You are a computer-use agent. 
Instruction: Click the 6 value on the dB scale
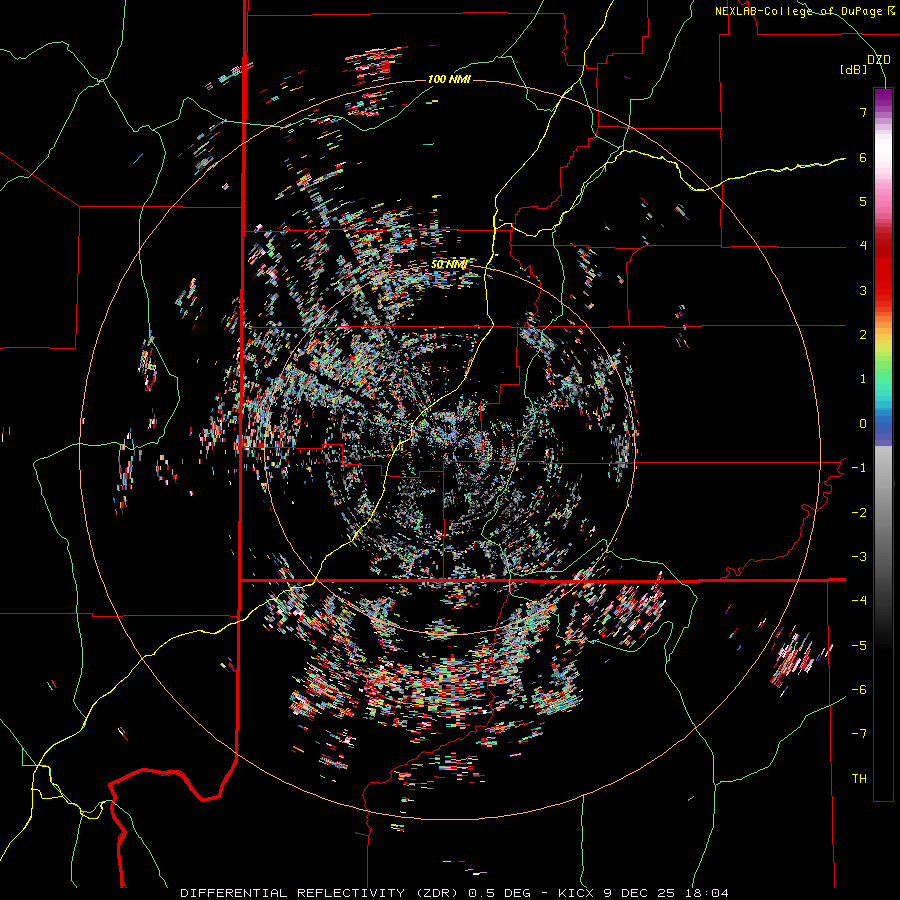click(x=863, y=157)
